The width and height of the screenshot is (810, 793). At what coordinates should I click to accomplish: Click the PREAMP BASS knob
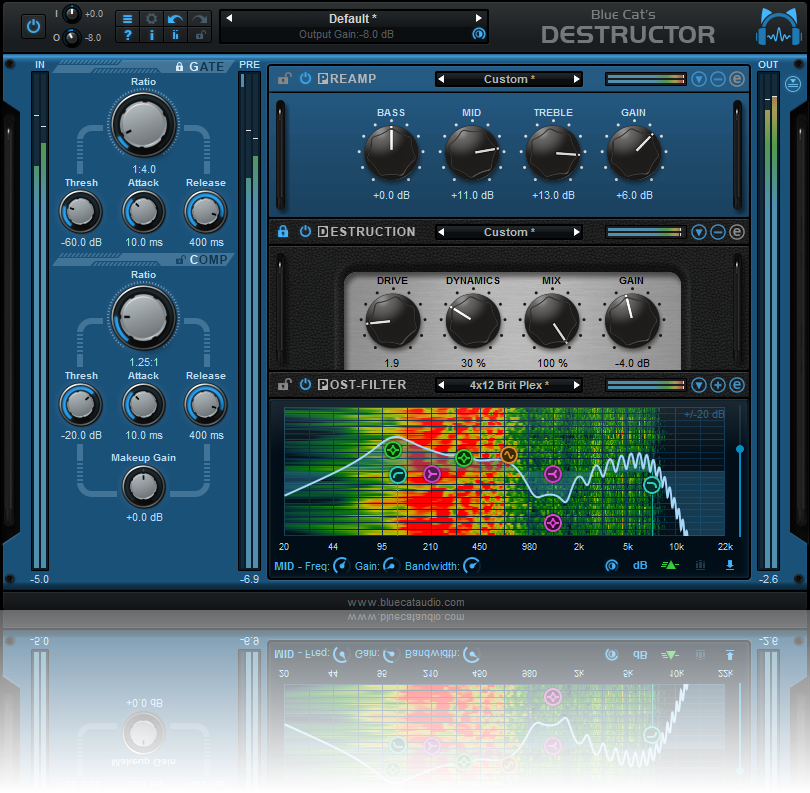391,152
